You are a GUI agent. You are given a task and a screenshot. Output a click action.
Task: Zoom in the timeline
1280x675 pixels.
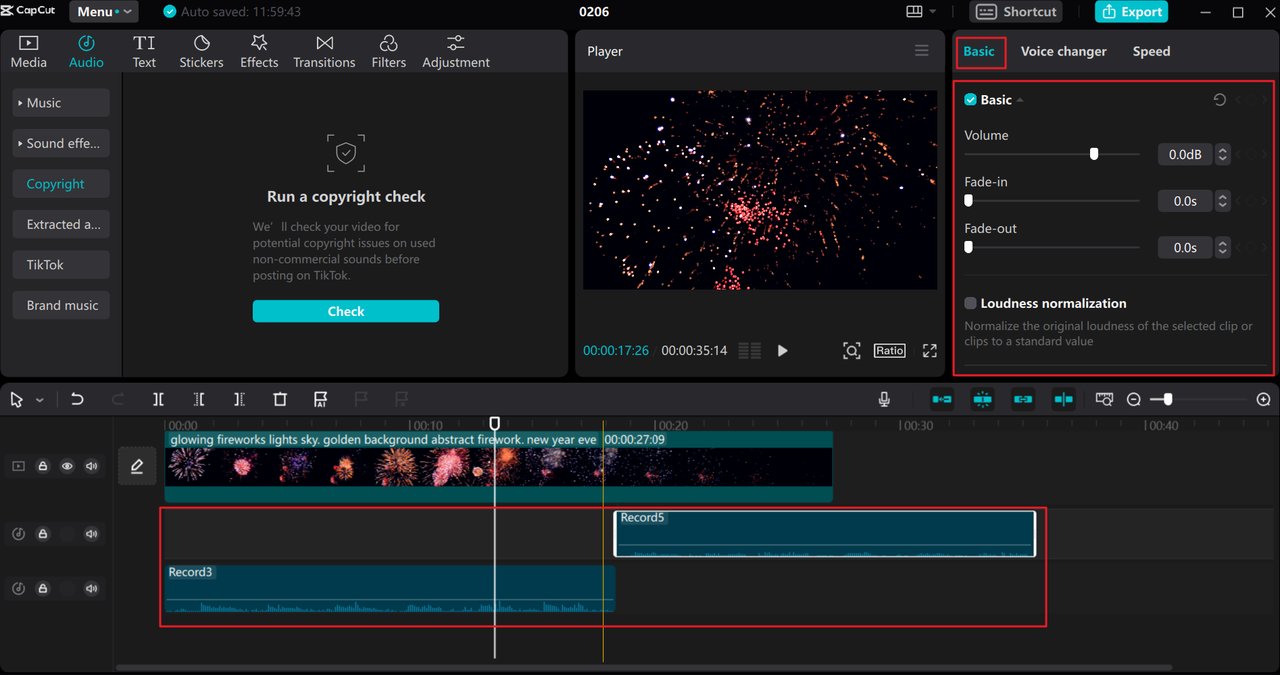pyautogui.click(x=1263, y=399)
